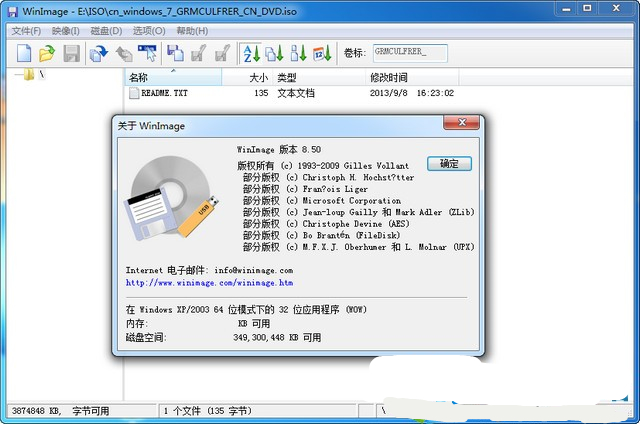Click the README.TXT file icon

[134, 93]
